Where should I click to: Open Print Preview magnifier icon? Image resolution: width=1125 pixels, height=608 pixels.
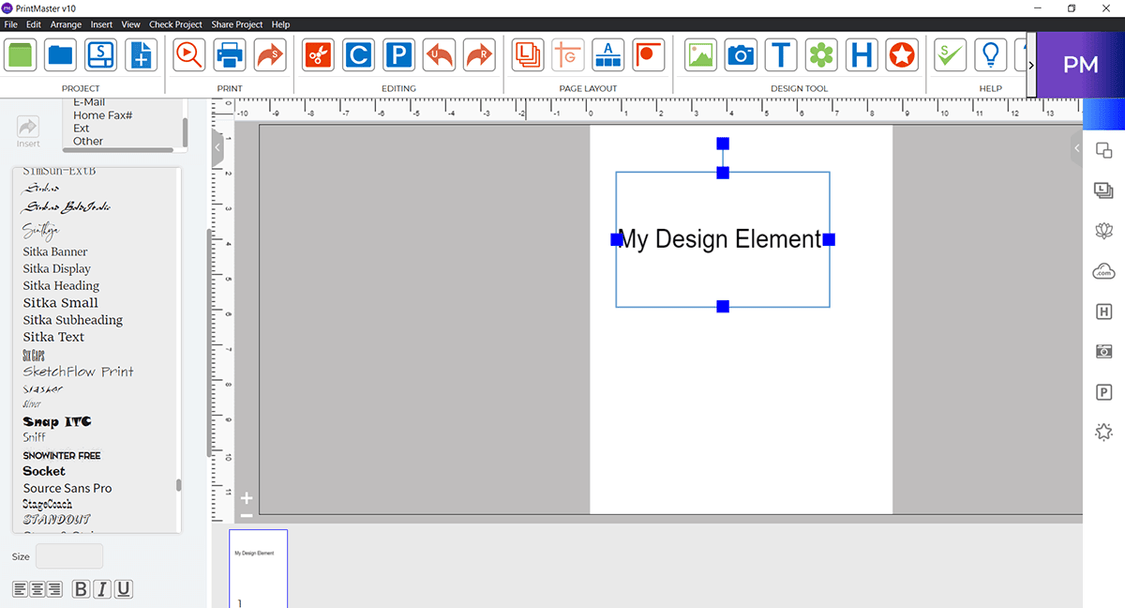(189, 55)
